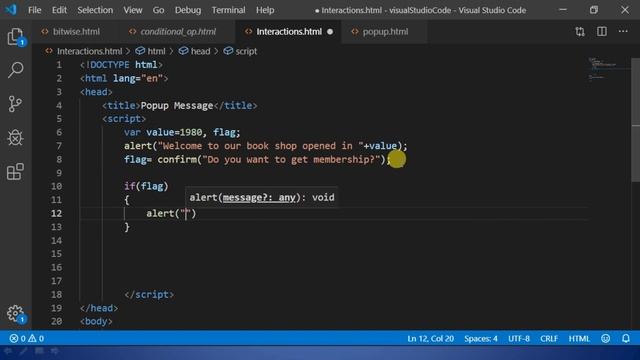Open the View menu
The image size is (640, 360).
pos(133,10)
